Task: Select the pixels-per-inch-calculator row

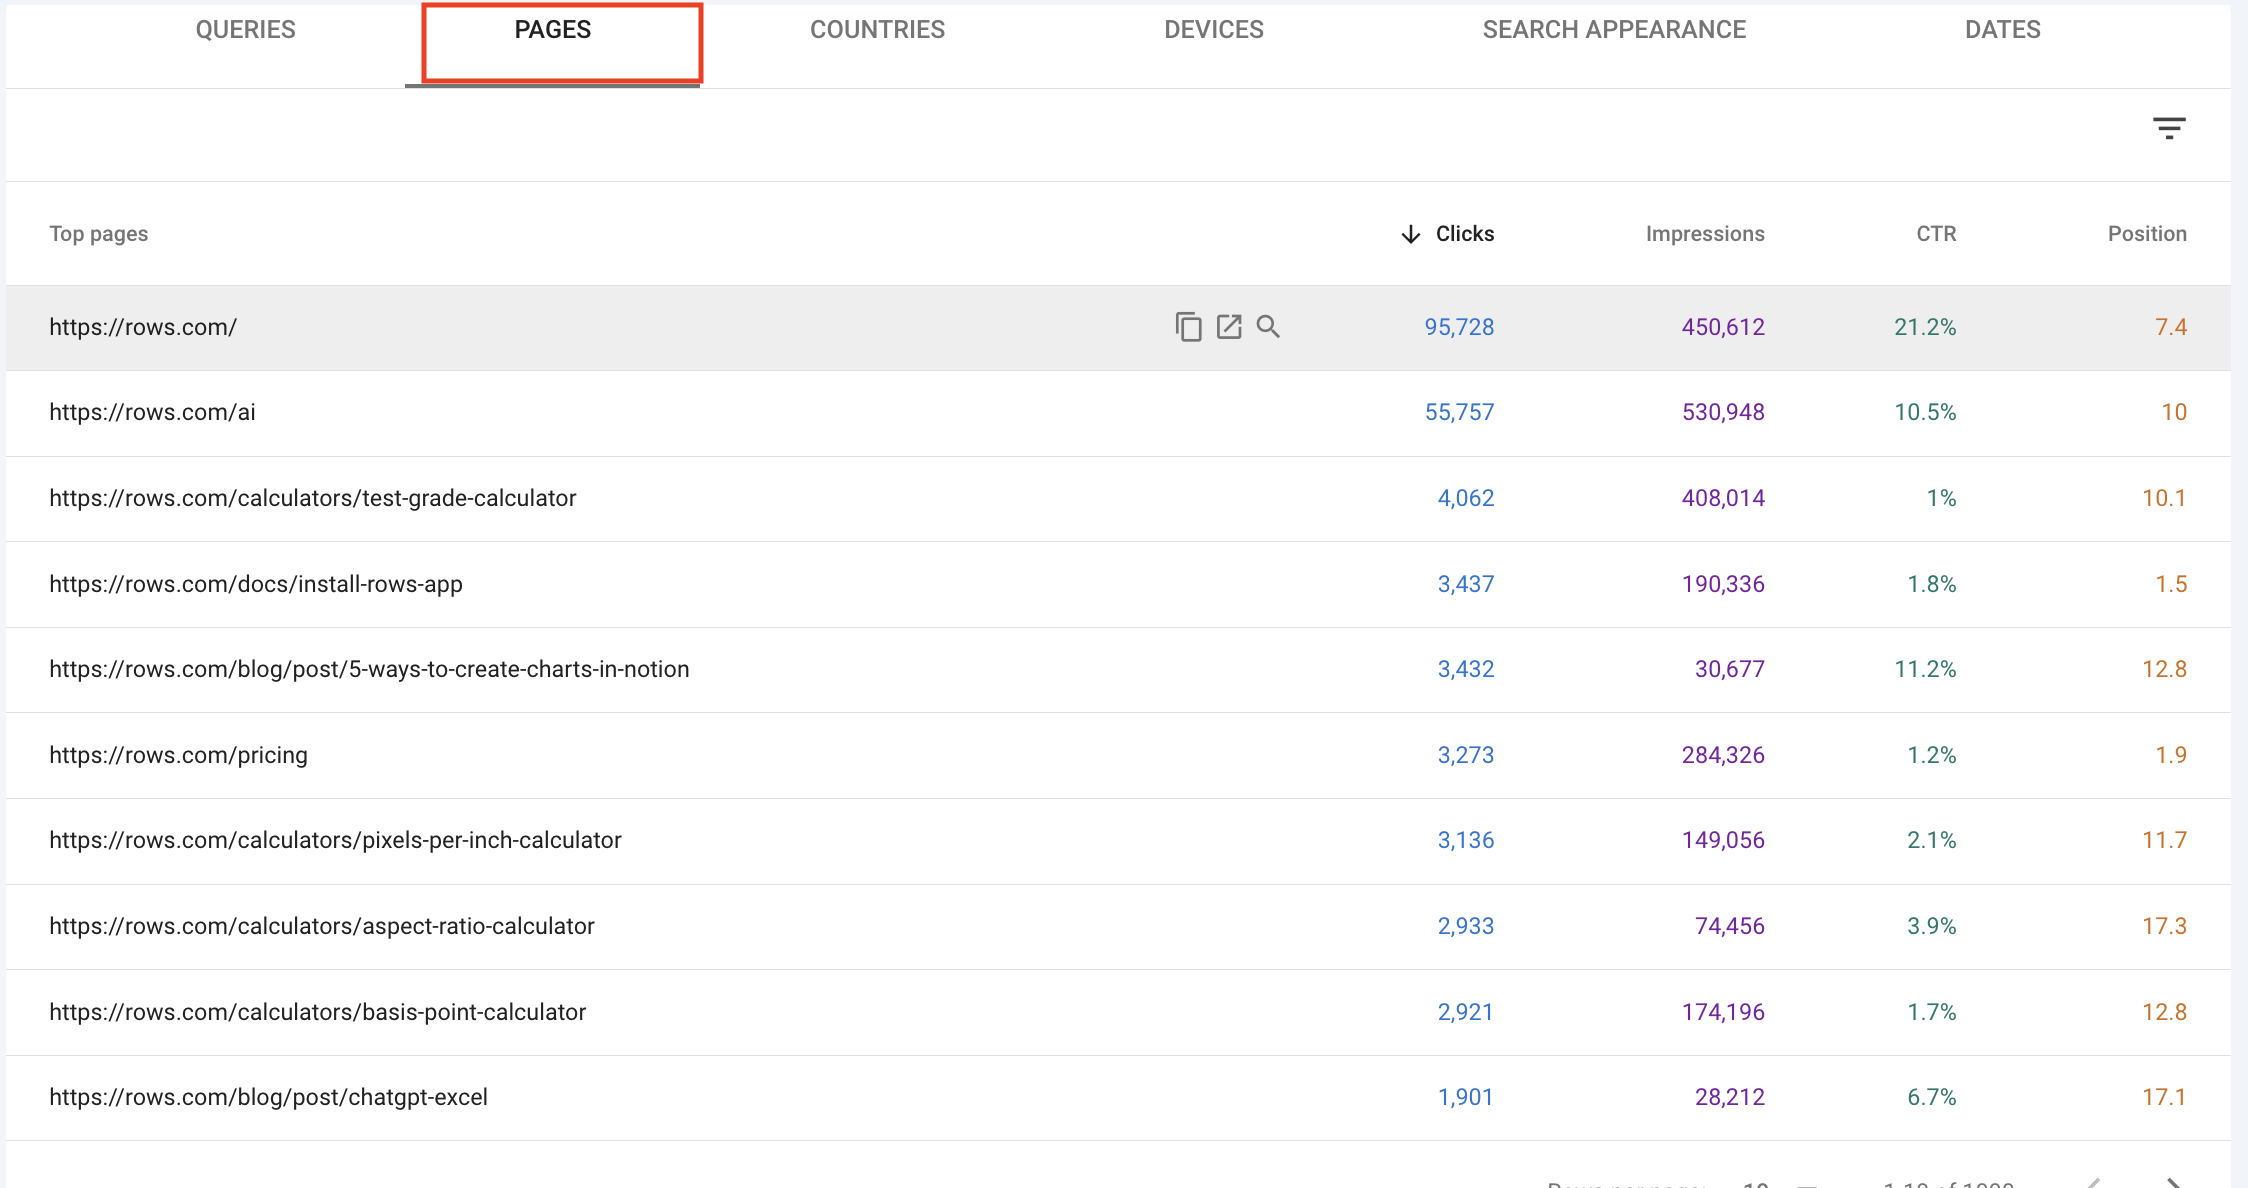Action: (1118, 841)
